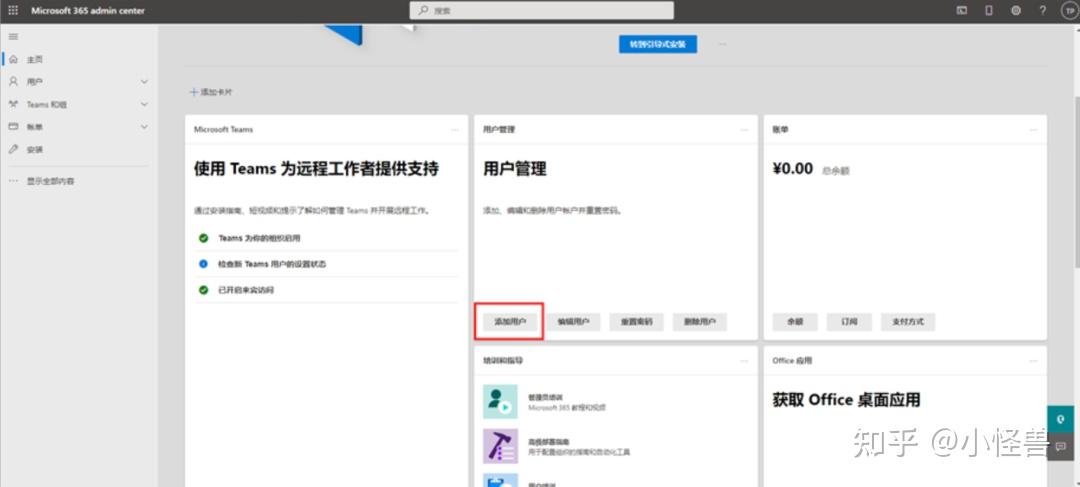Click the '¥0.00' balance amount
The height and width of the screenshot is (487, 1080).
point(793,169)
